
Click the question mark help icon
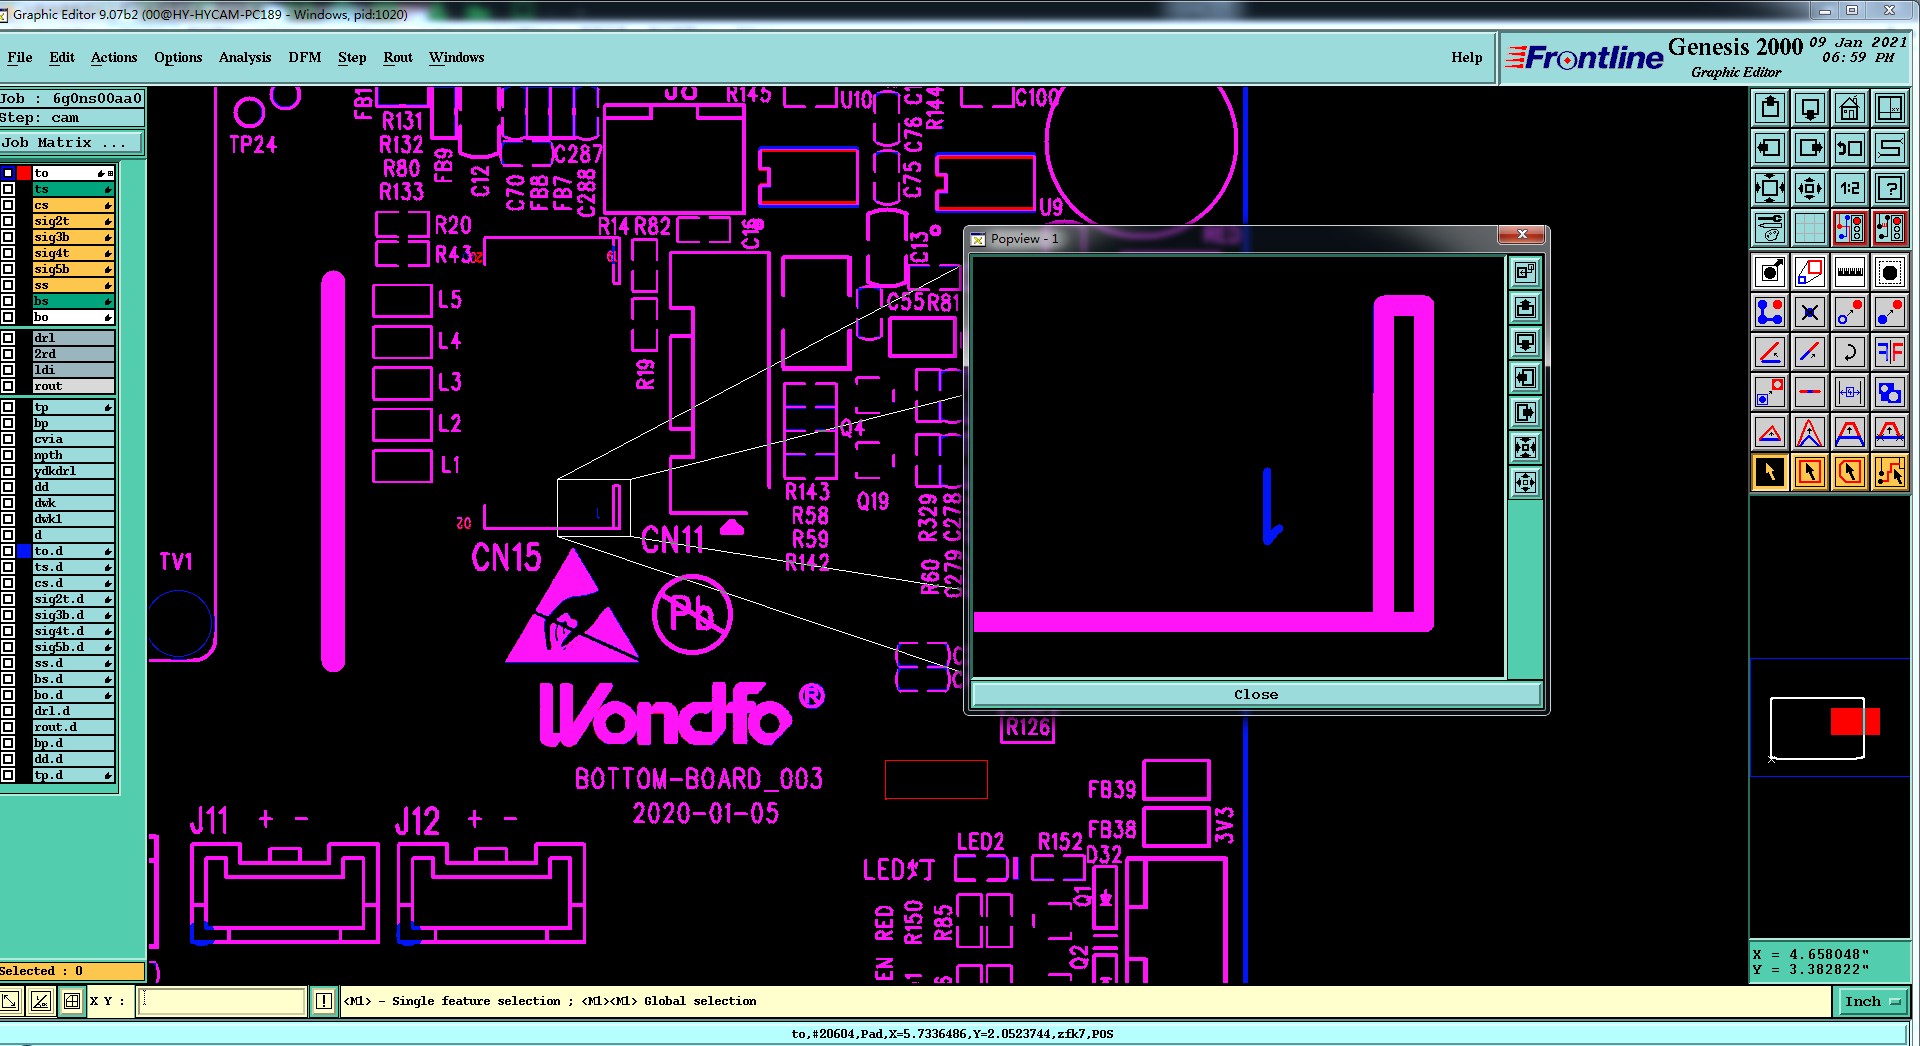point(1890,188)
